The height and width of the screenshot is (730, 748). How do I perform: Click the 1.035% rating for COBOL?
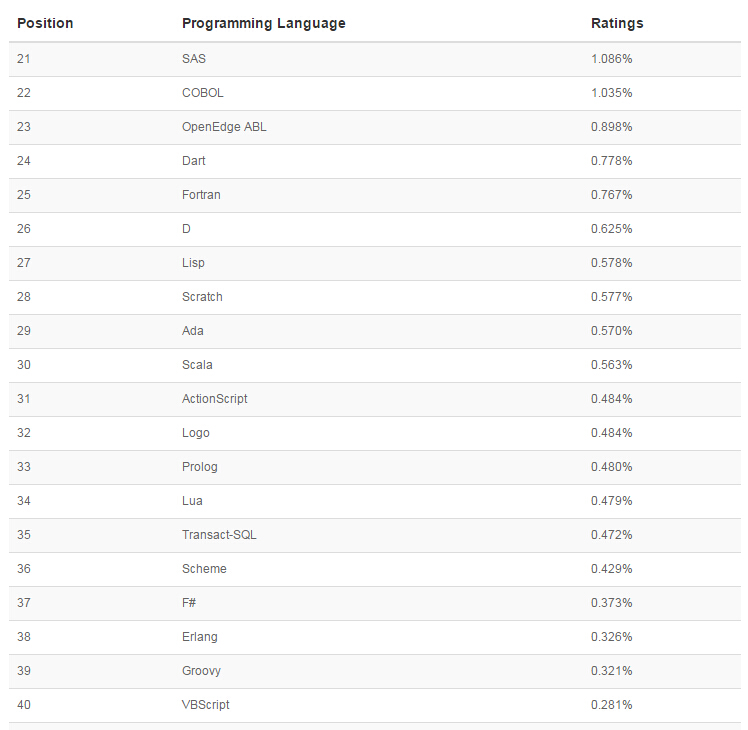tap(611, 93)
